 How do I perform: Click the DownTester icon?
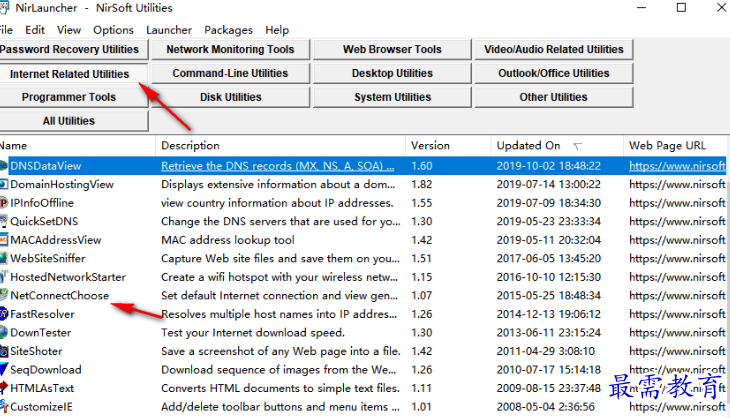[x=4, y=333]
